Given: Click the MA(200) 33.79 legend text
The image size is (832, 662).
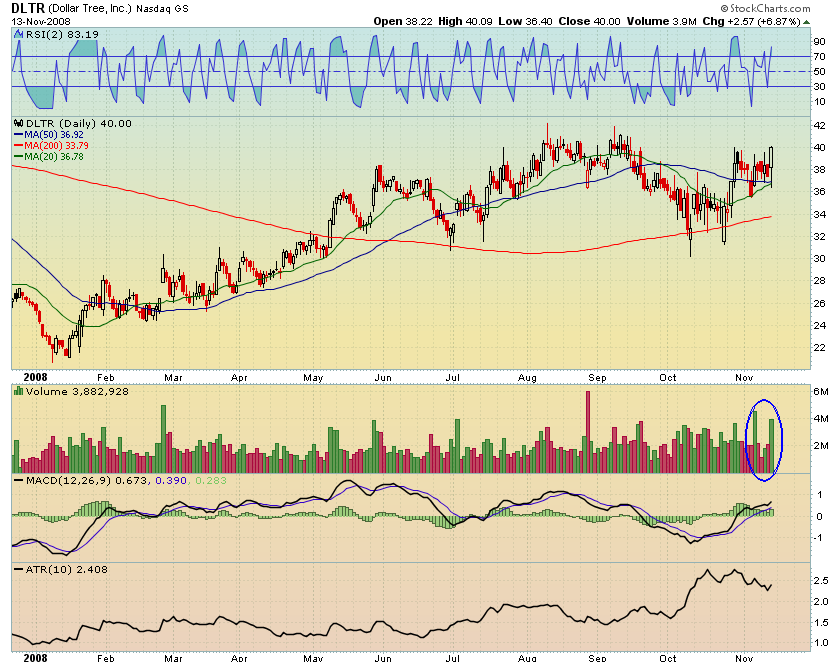Looking at the screenshot, I should tap(56, 146).
